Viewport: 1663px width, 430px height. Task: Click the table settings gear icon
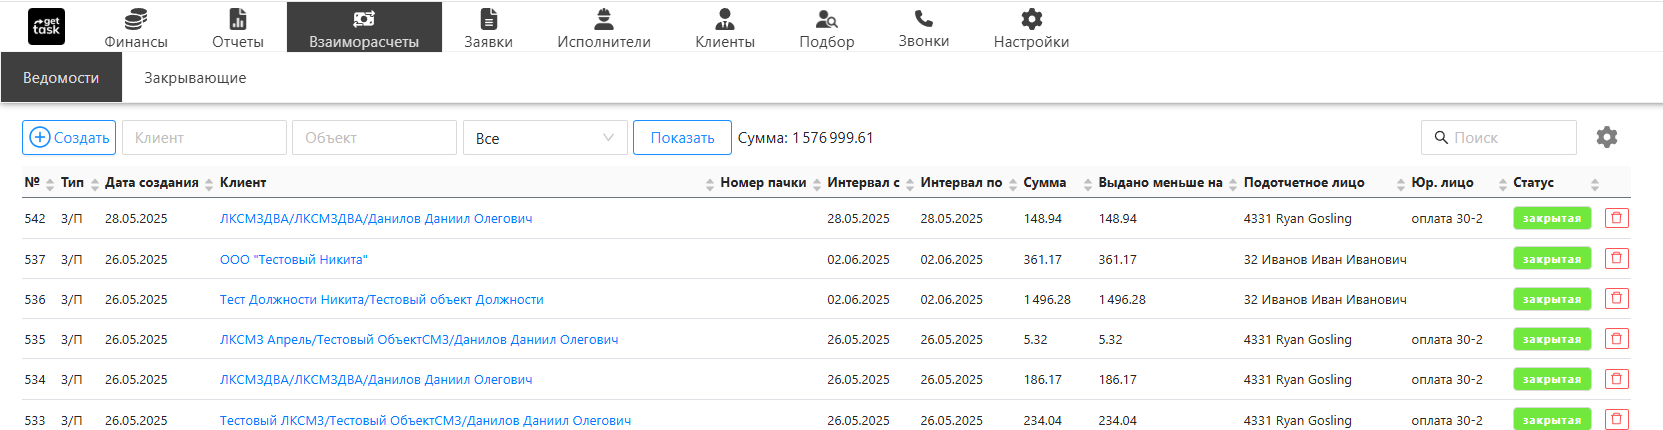[1606, 137]
